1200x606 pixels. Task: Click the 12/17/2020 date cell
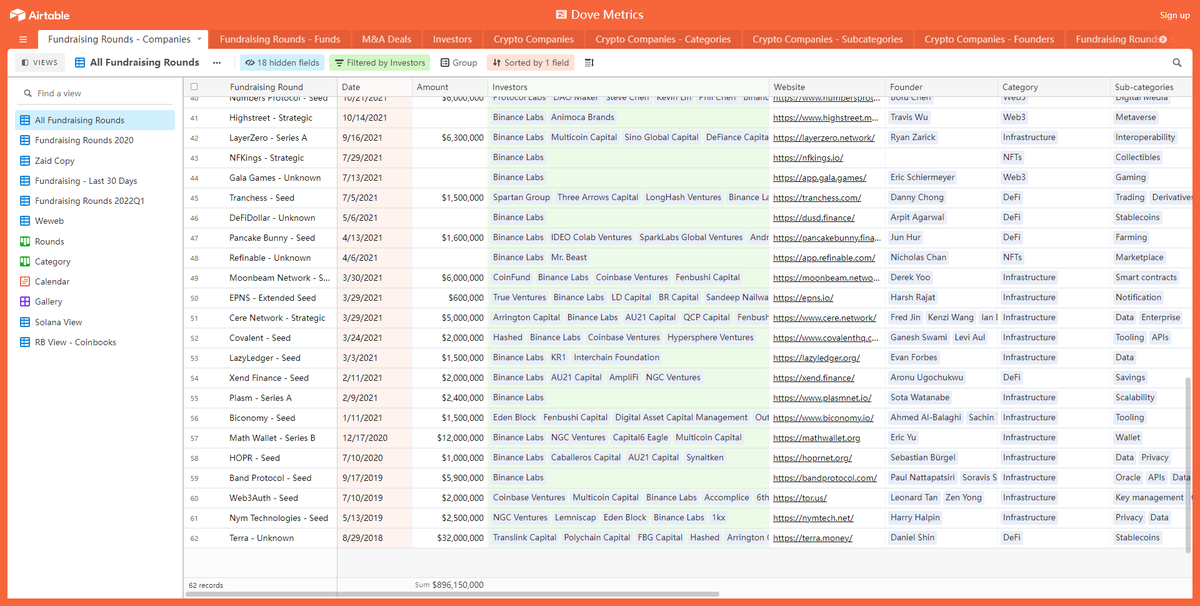[x=375, y=437]
